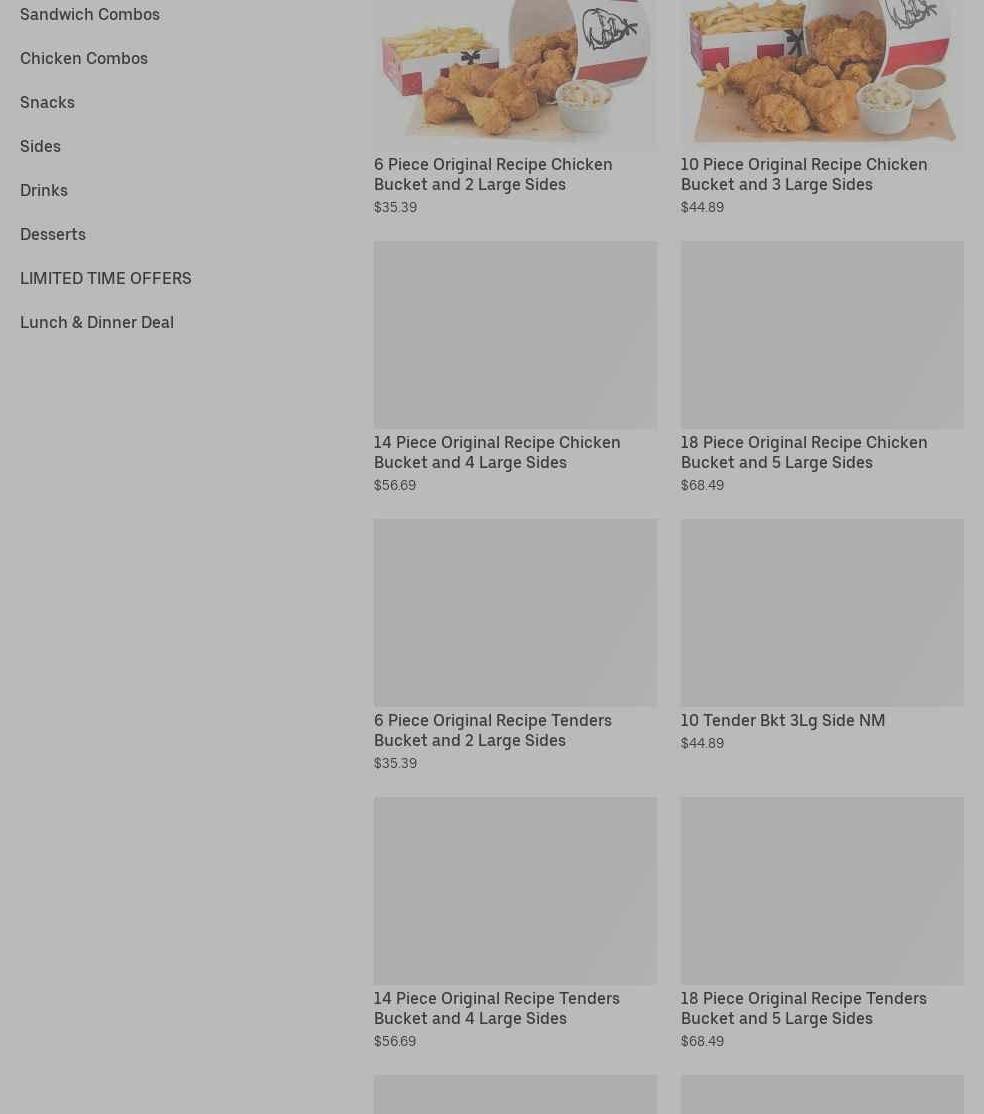Open the Sides menu section
Viewport: 984px width, 1114px height.
(40, 146)
